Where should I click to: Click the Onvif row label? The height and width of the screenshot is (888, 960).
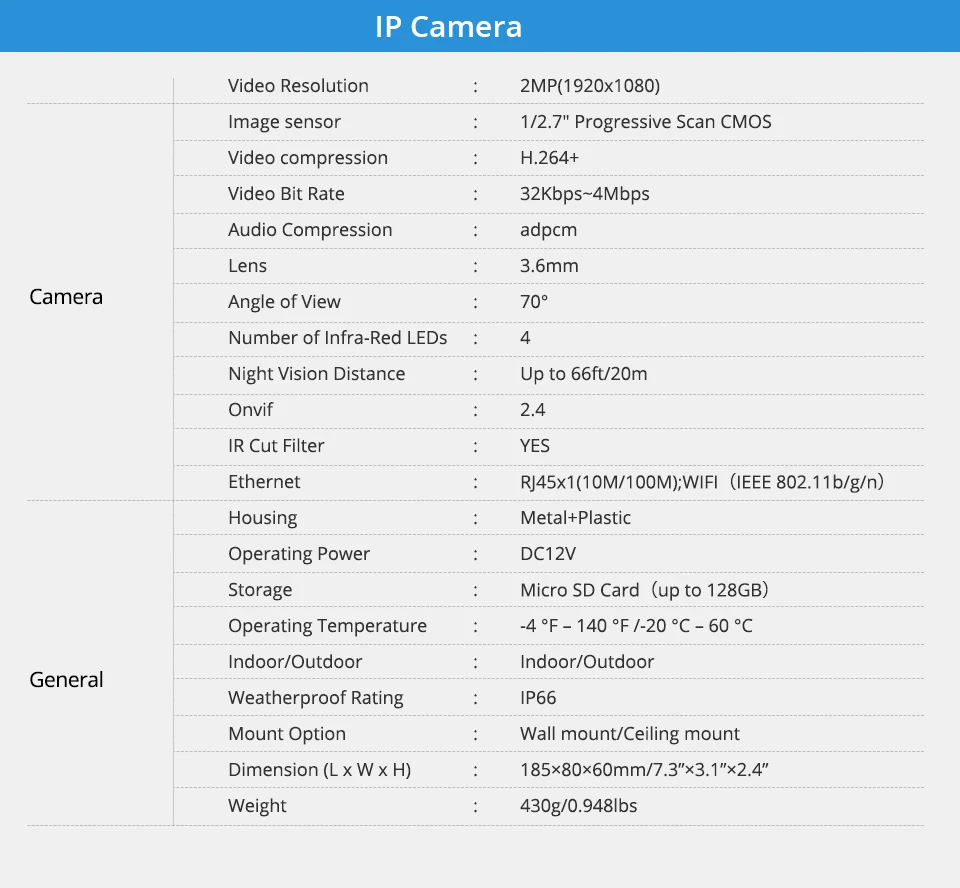[250, 410]
